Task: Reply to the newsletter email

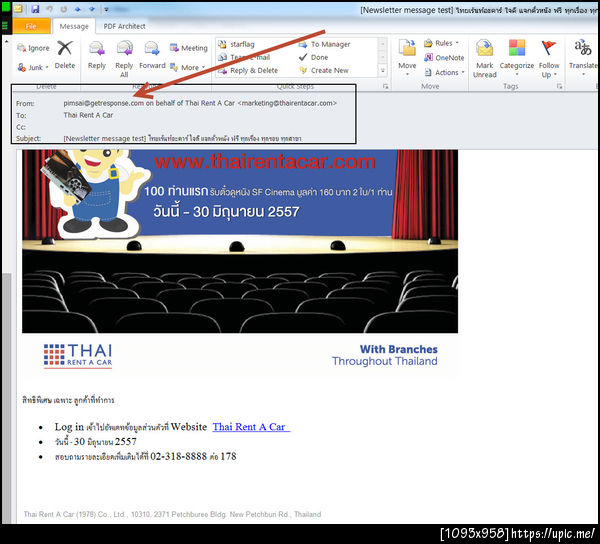Action: (97, 56)
